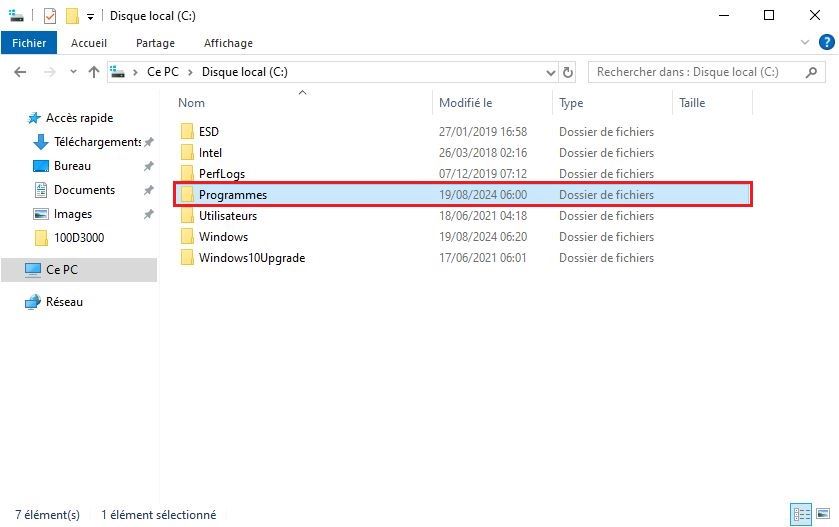Open Accès rapide in navigation pane

pos(79,118)
